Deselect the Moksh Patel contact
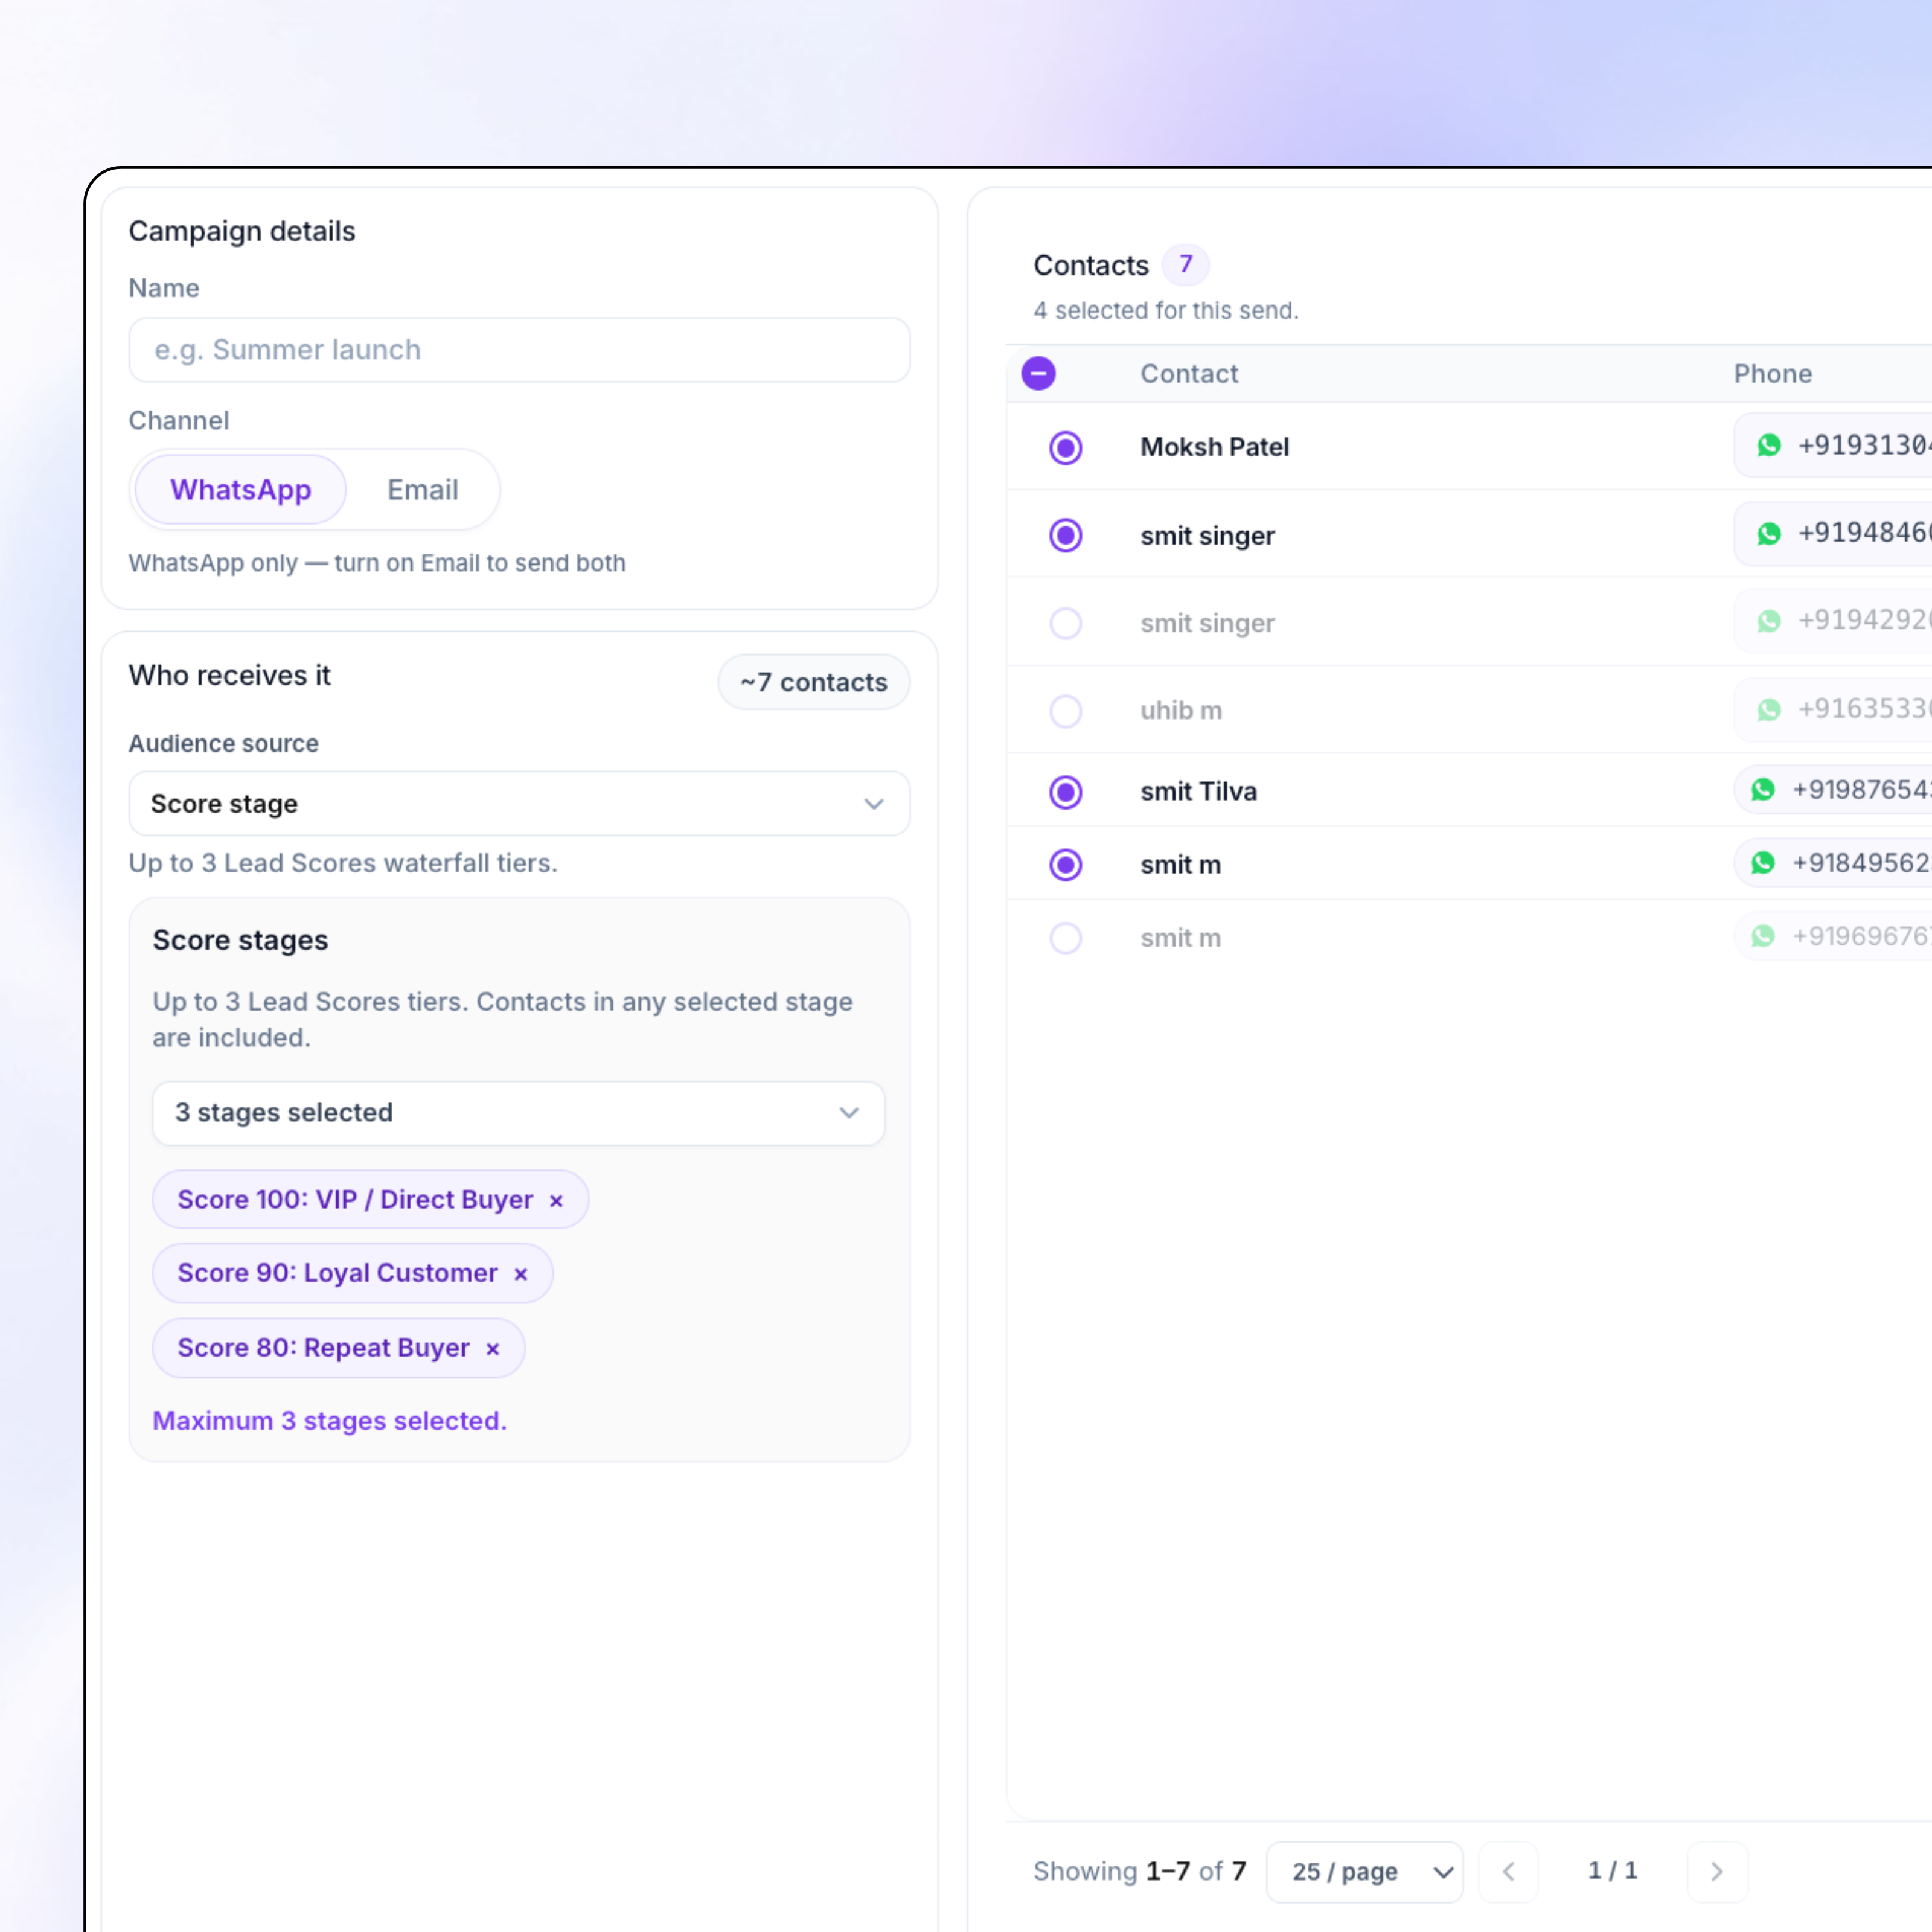 (x=1065, y=447)
